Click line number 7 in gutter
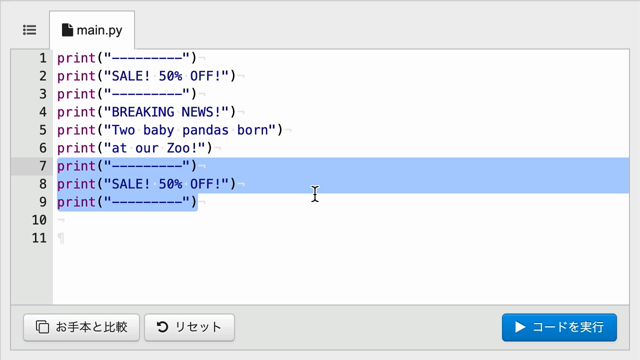The image size is (640, 360). (43, 166)
